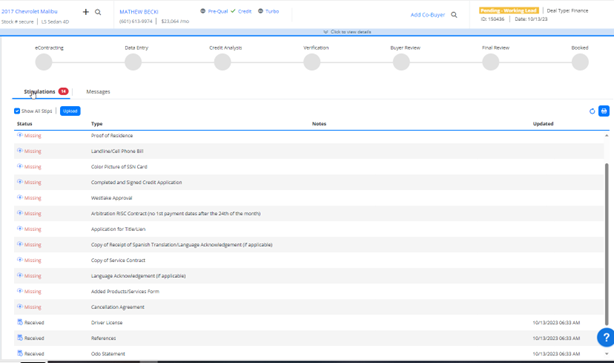Click the Credit Analysis progress step circle
This screenshot has width=614, height=363.
click(222, 62)
